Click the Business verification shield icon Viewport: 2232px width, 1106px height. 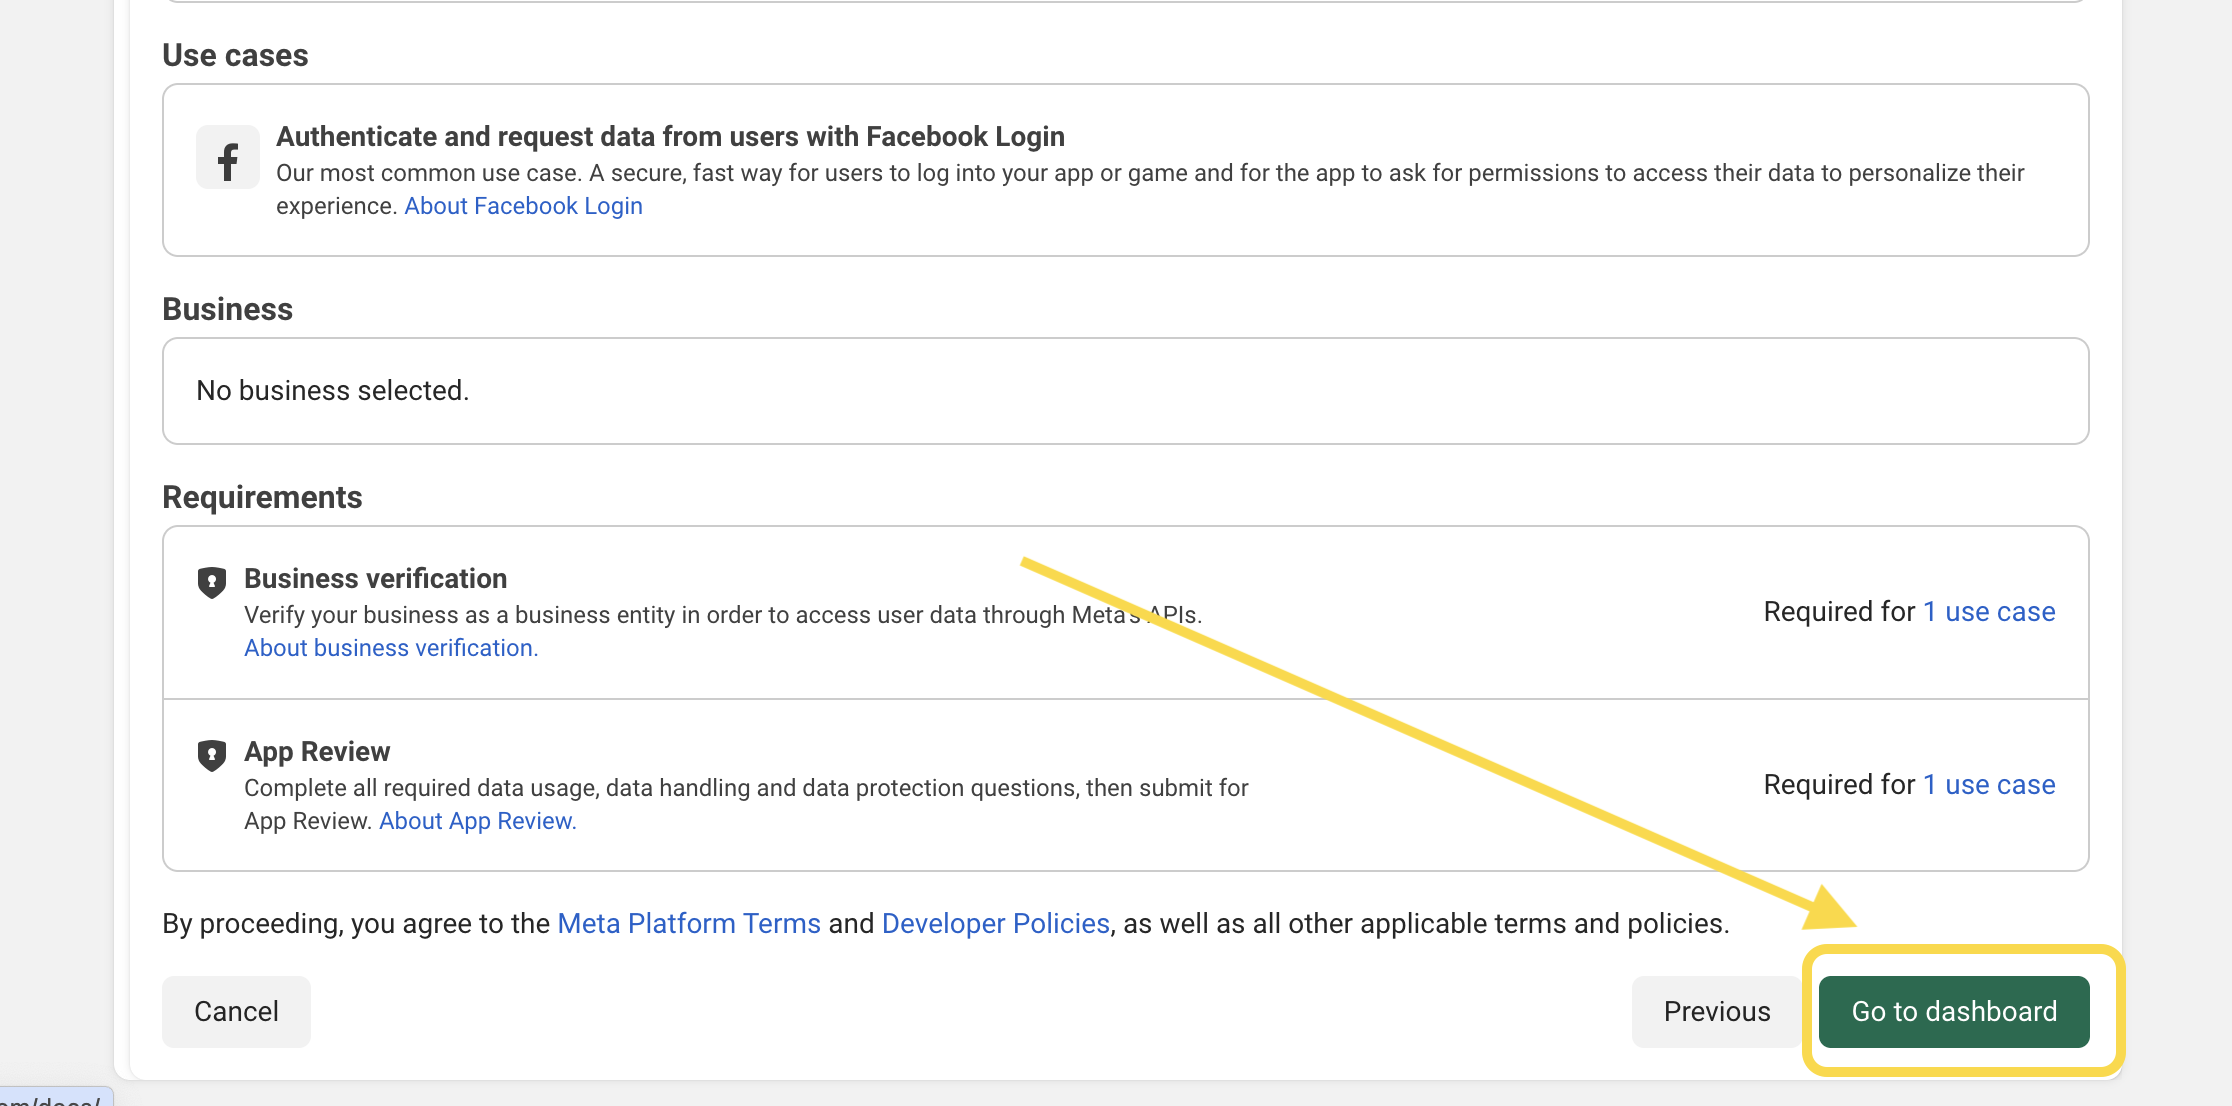pos(211,581)
